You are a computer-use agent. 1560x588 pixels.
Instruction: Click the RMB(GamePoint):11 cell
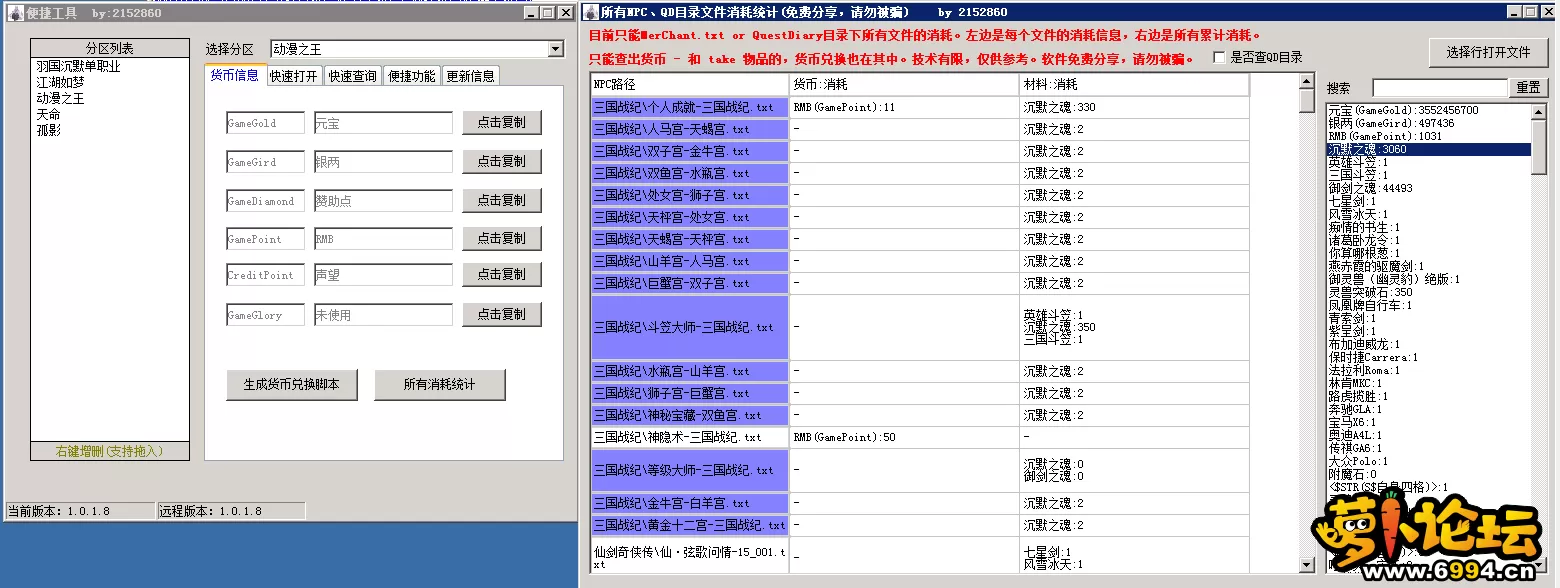(x=905, y=107)
